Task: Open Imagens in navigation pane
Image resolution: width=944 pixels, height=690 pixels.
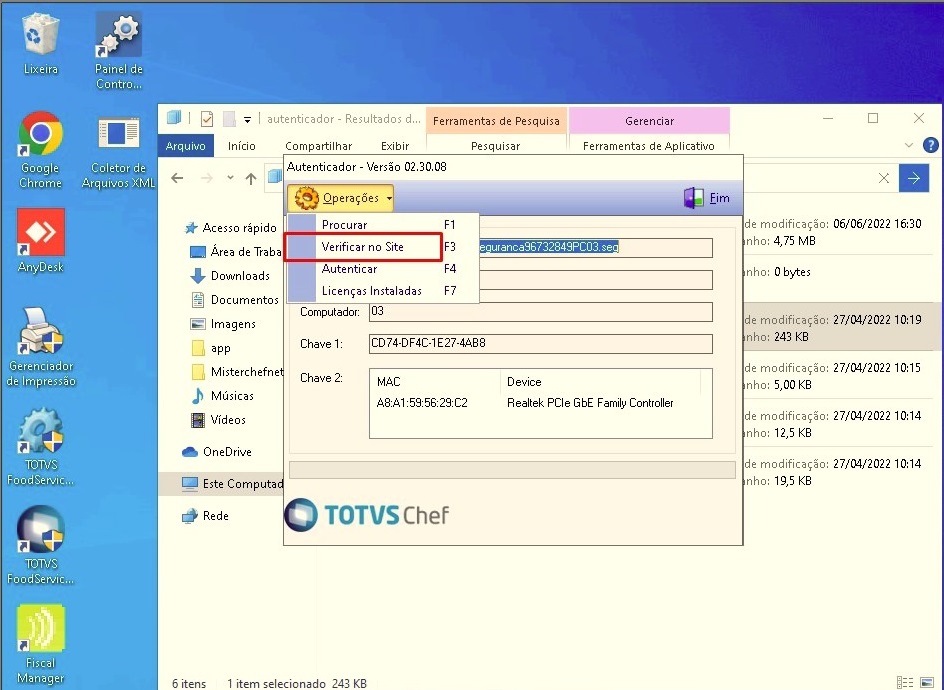Action: point(223,324)
